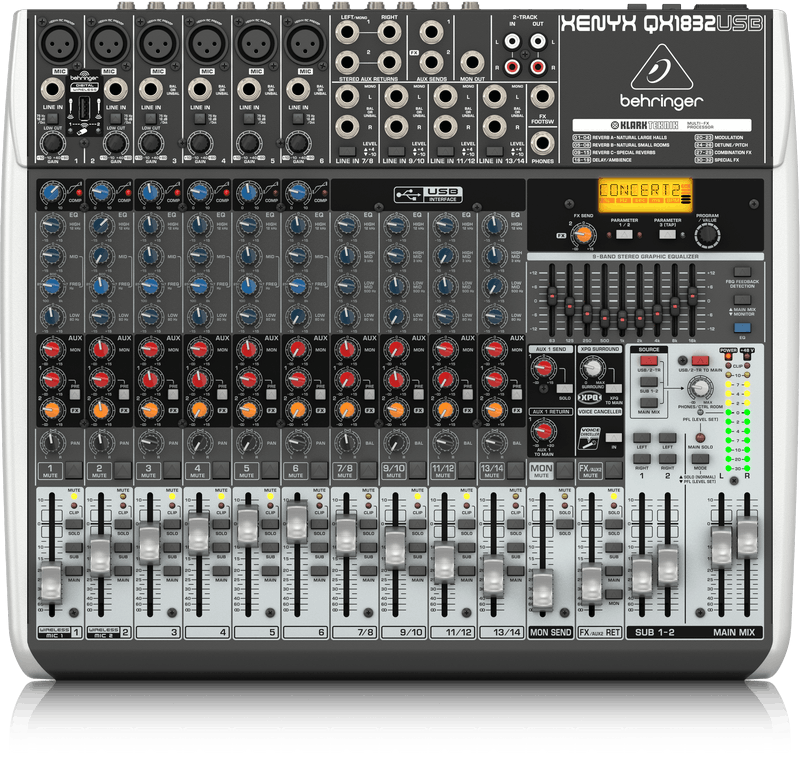This screenshot has width=800, height=763.
Task: Click the USB Interface logo
Action: [429, 194]
